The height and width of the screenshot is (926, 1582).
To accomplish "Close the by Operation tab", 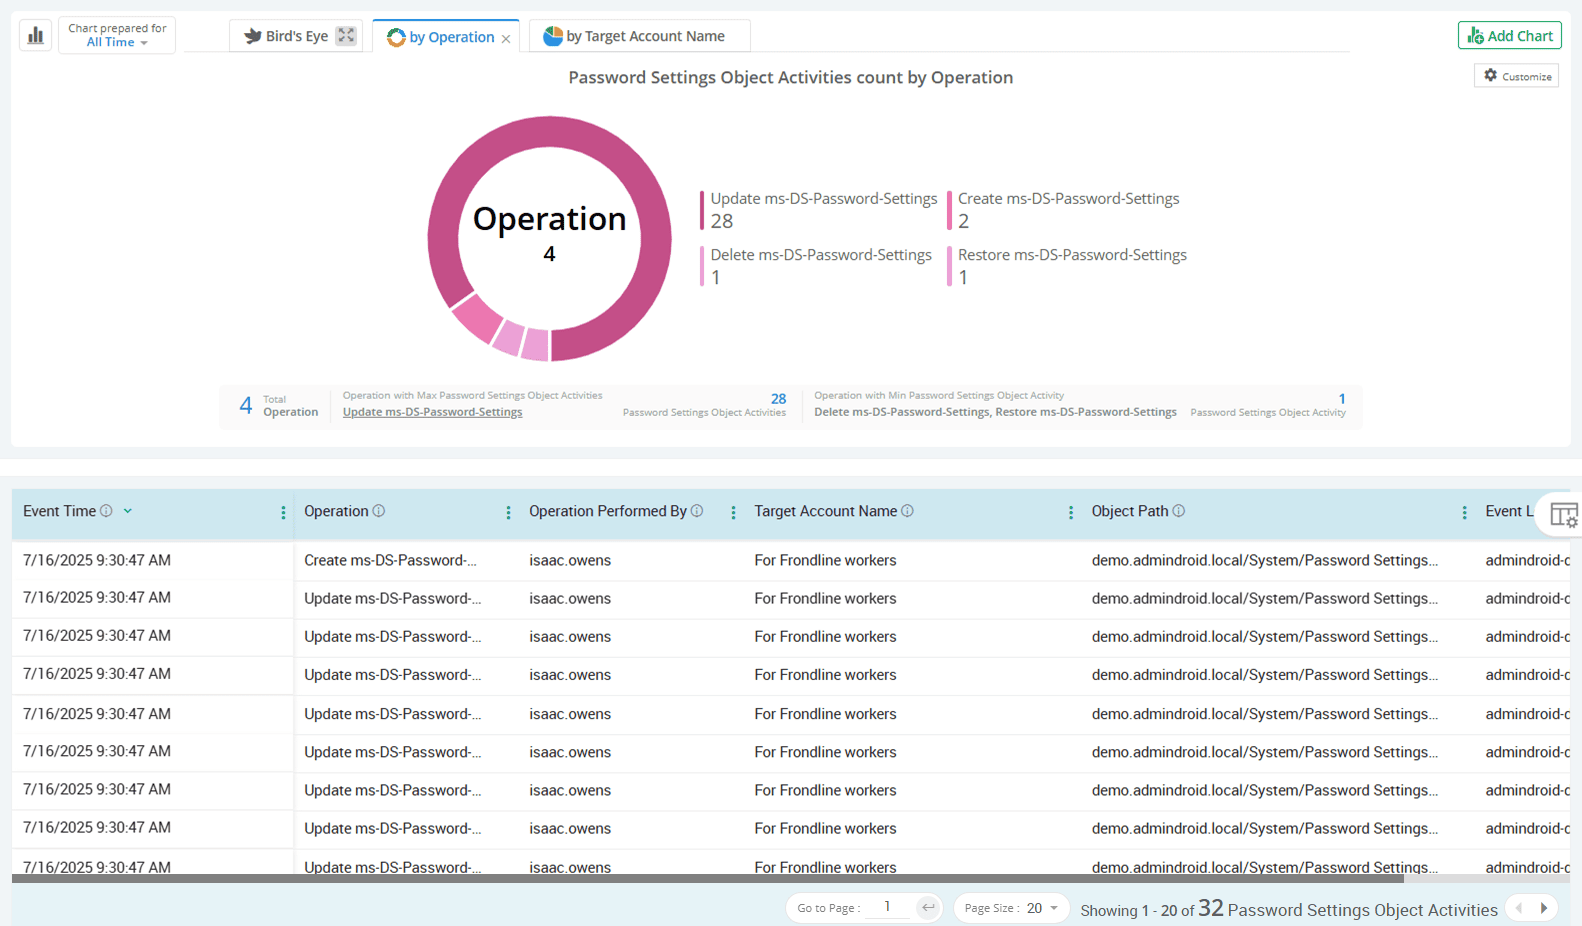I will [x=506, y=39].
